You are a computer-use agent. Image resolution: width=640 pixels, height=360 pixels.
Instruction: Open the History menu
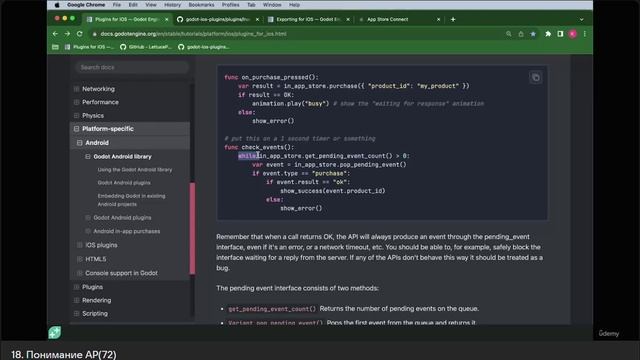[x=172, y=5]
